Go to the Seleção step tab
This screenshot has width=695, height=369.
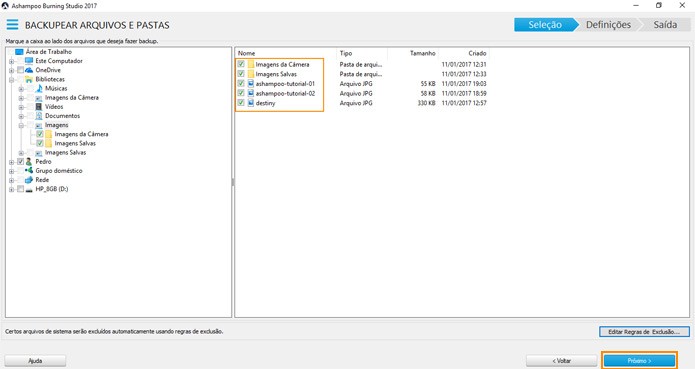(545, 25)
